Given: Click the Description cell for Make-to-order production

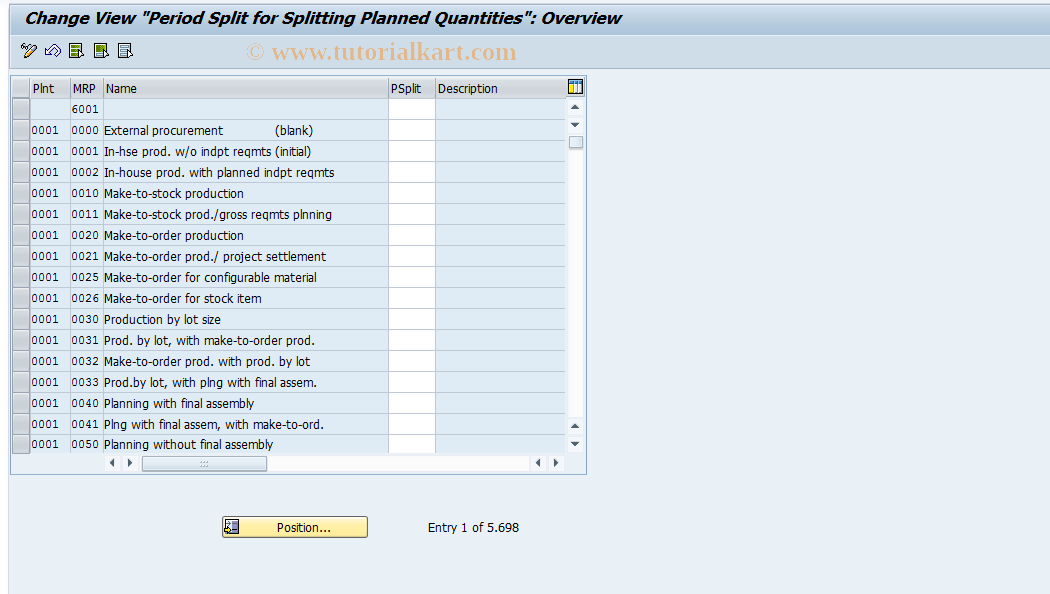Looking at the screenshot, I should (500, 235).
